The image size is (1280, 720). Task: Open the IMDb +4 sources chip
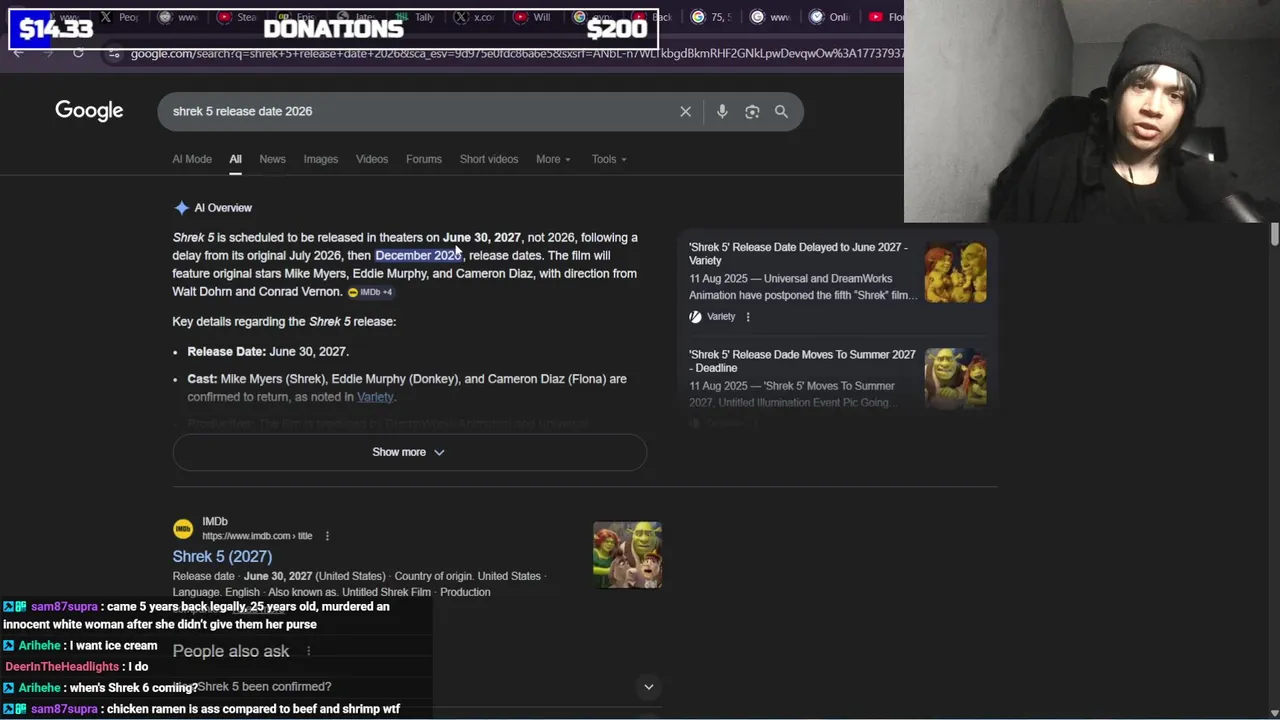[370, 292]
